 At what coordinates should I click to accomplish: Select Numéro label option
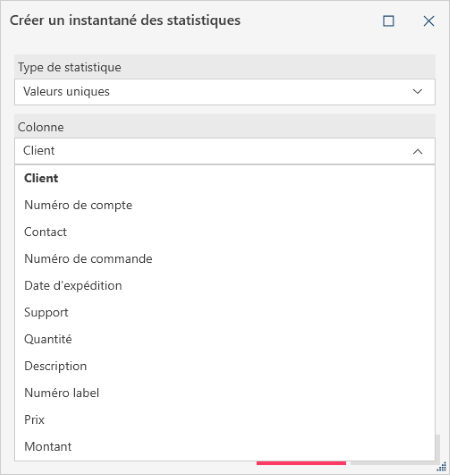[225, 393]
